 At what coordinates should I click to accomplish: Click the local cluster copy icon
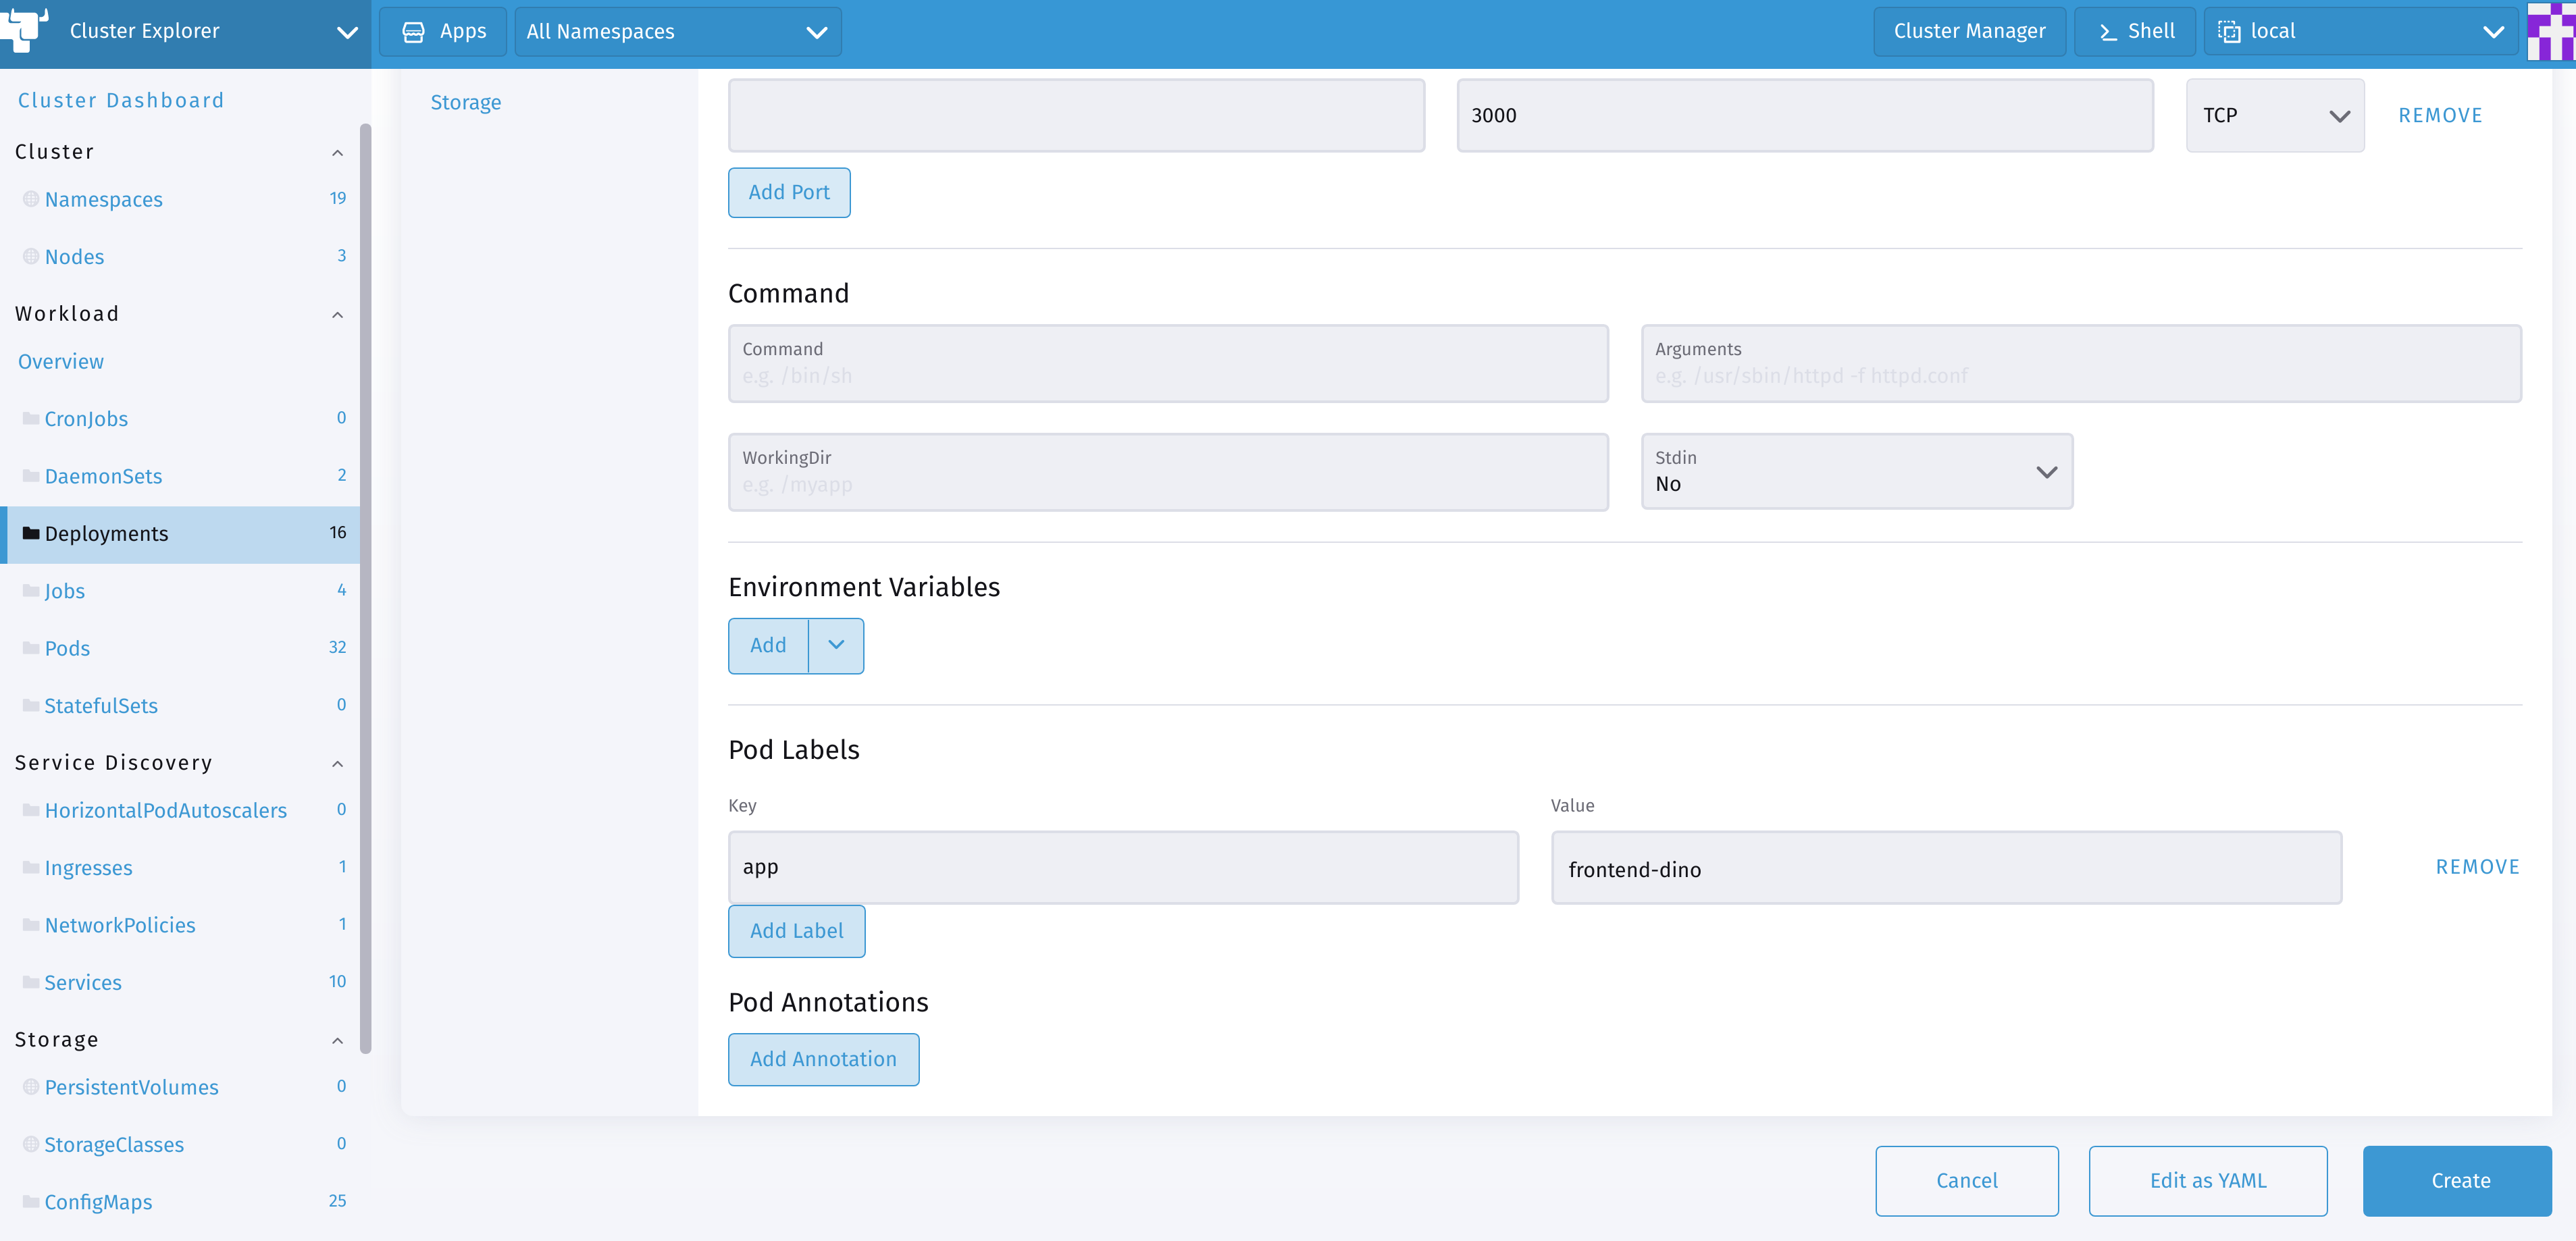tap(2229, 32)
